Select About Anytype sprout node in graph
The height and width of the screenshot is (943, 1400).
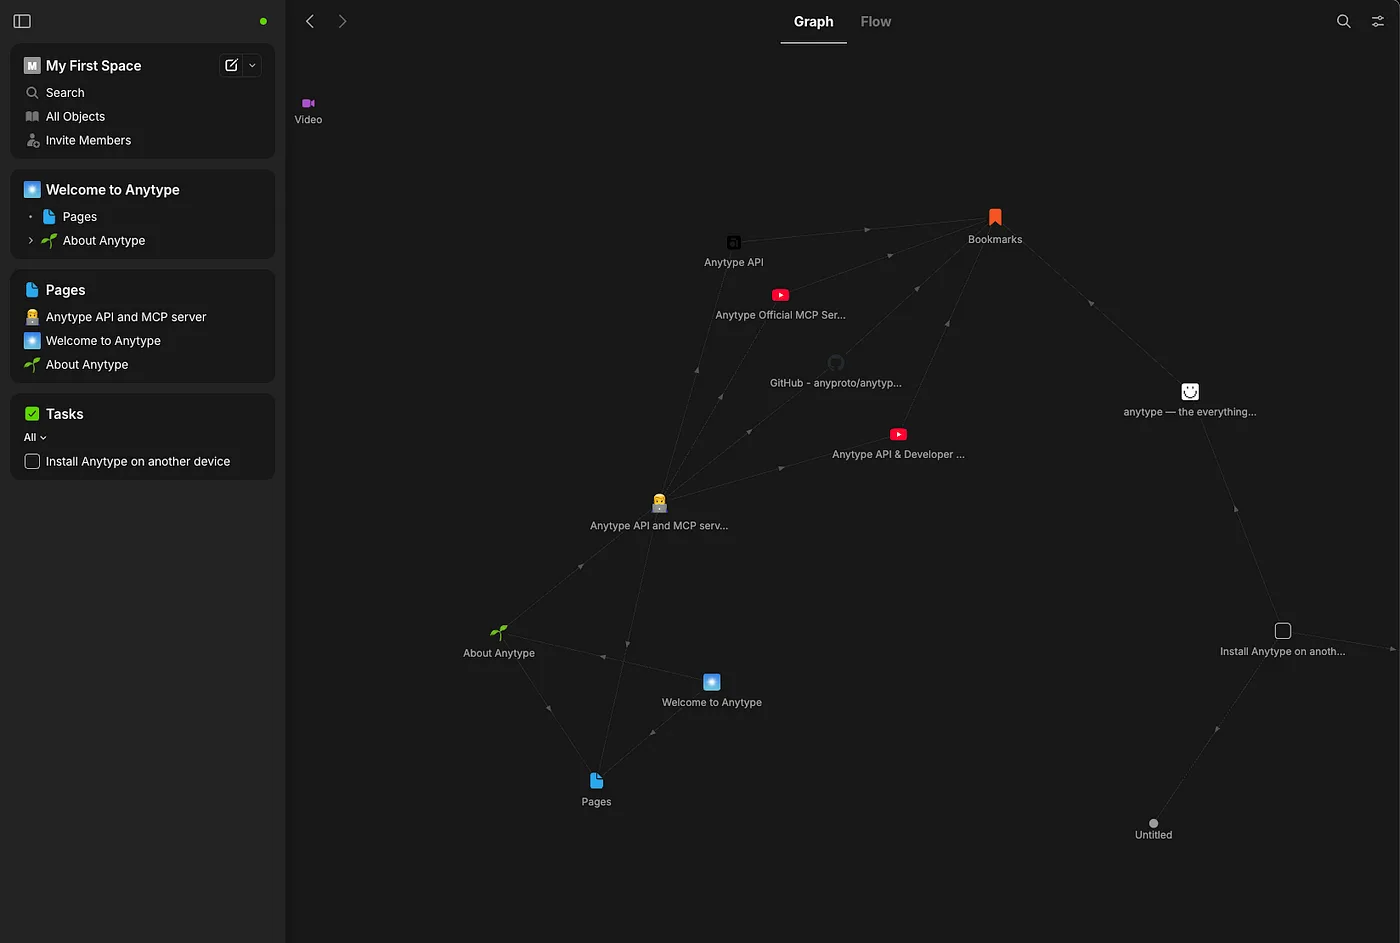[498, 632]
